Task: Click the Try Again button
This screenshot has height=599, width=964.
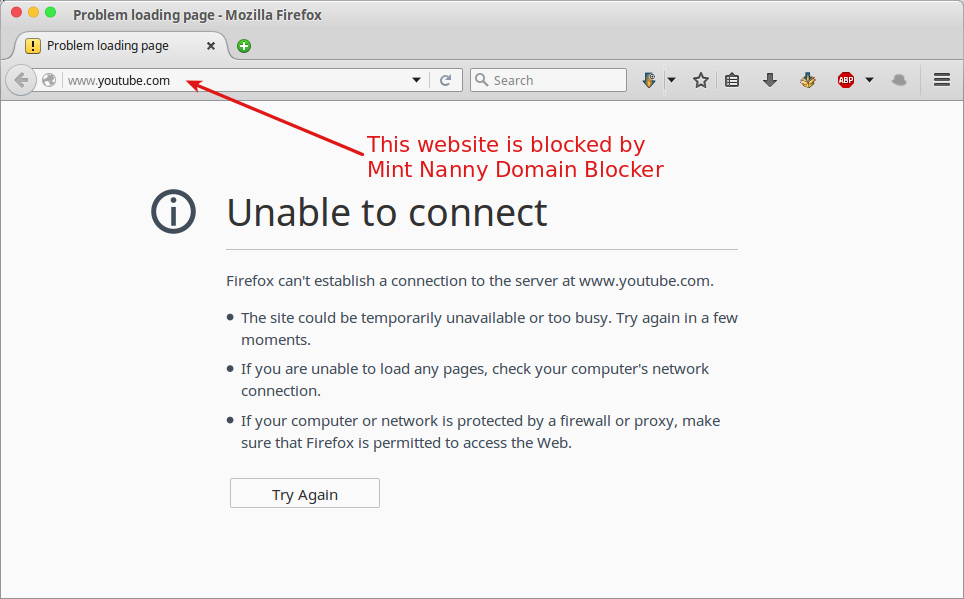Action: 305,493
